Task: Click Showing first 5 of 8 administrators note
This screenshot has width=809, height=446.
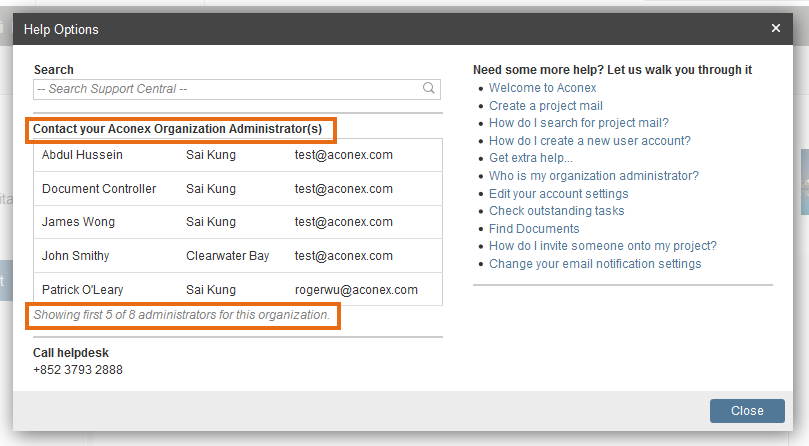Action: (x=181, y=315)
